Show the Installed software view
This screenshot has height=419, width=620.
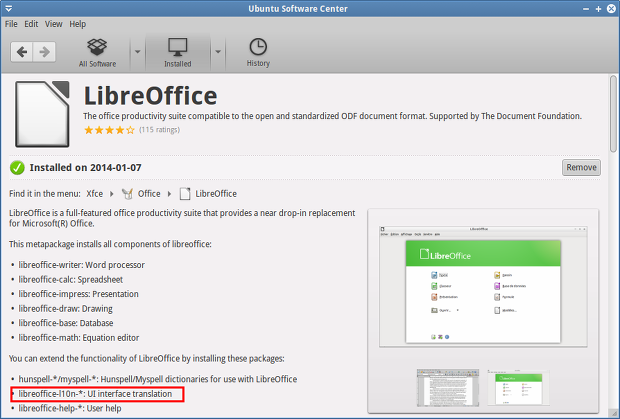(178, 53)
